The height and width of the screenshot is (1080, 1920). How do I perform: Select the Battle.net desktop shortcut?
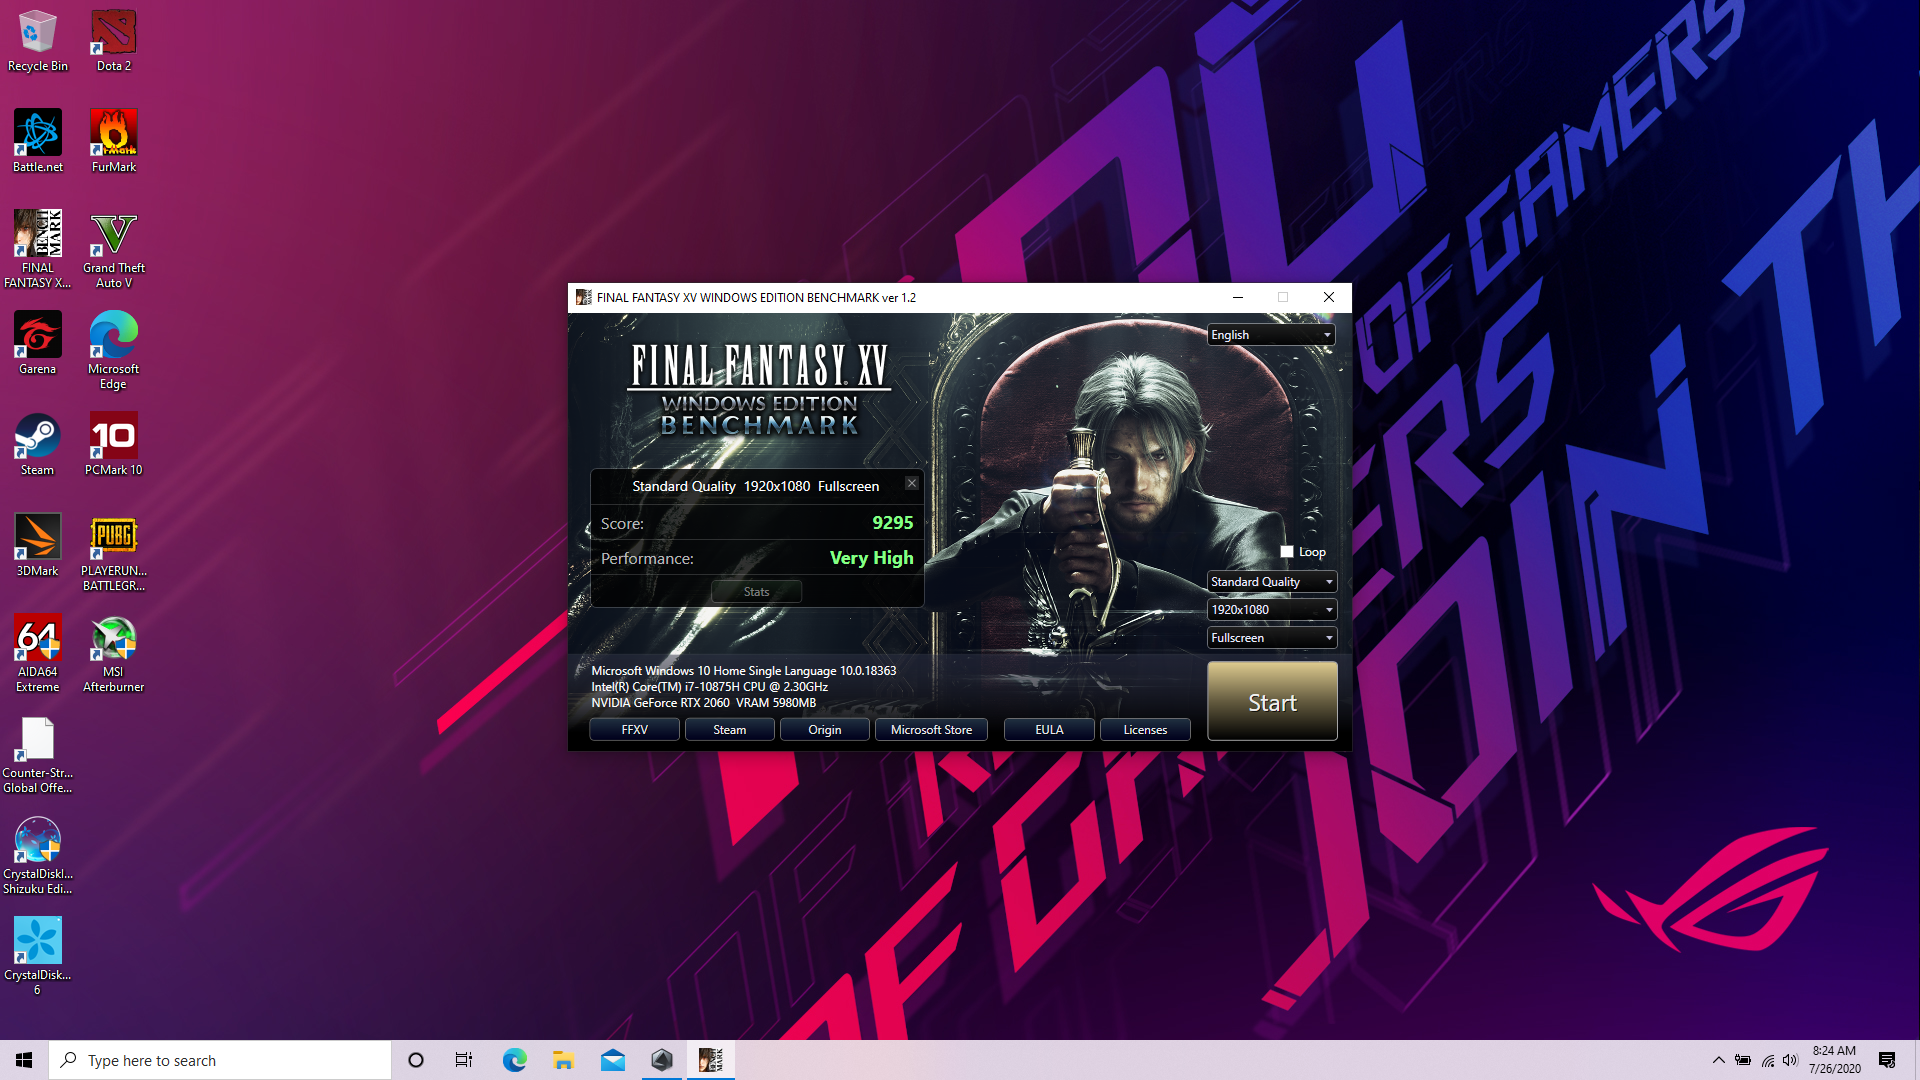coord(38,142)
